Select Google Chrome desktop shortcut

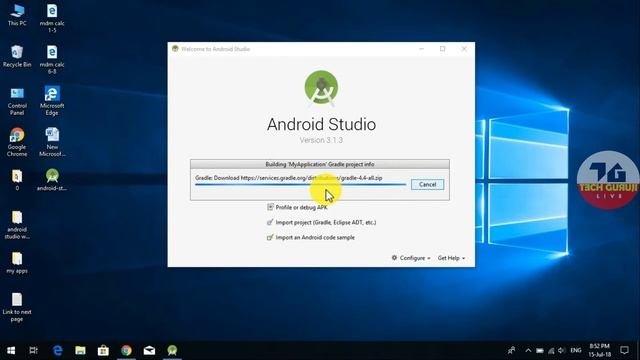point(17,142)
